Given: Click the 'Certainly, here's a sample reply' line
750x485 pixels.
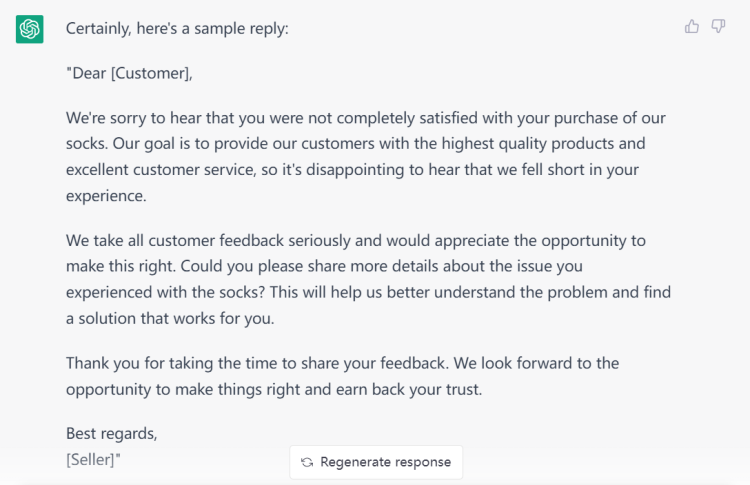Looking at the screenshot, I should [x=177, y=29].
